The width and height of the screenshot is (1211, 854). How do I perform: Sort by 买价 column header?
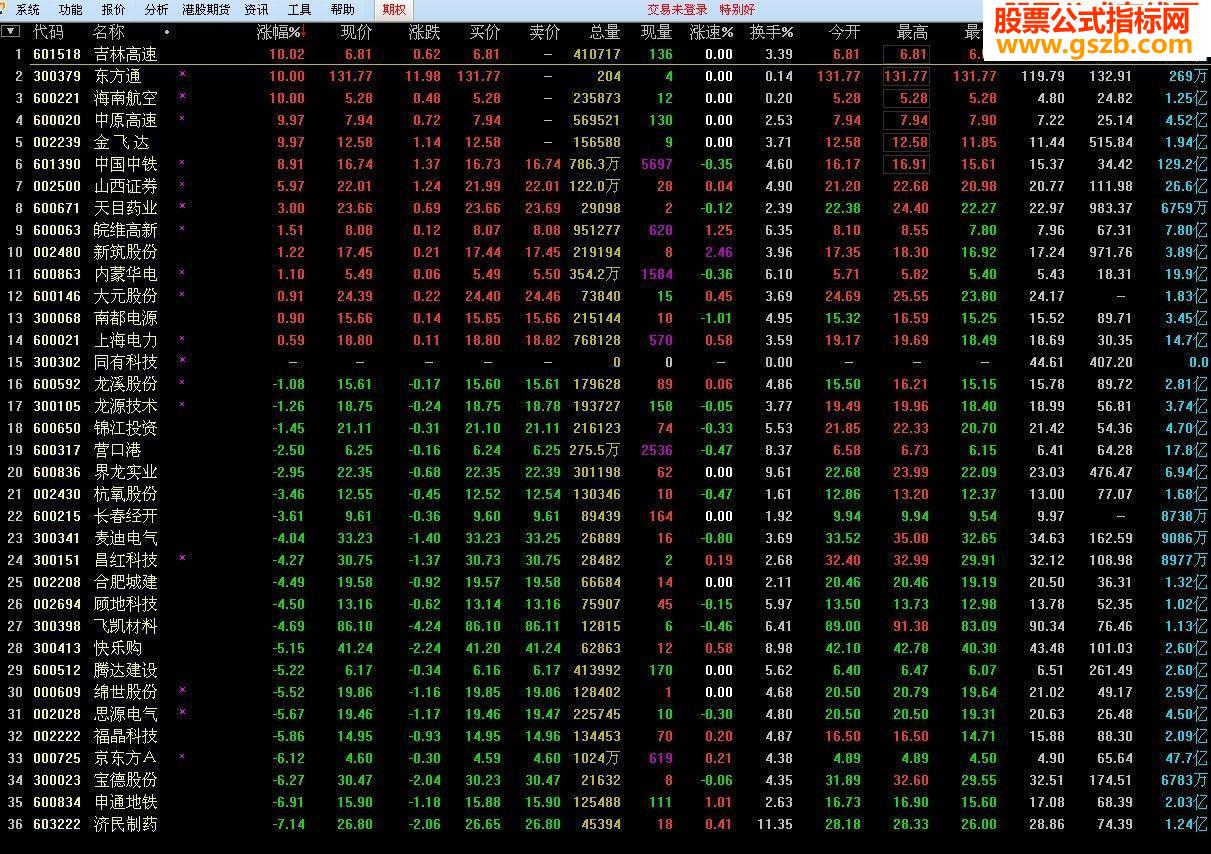pos(485,32)
